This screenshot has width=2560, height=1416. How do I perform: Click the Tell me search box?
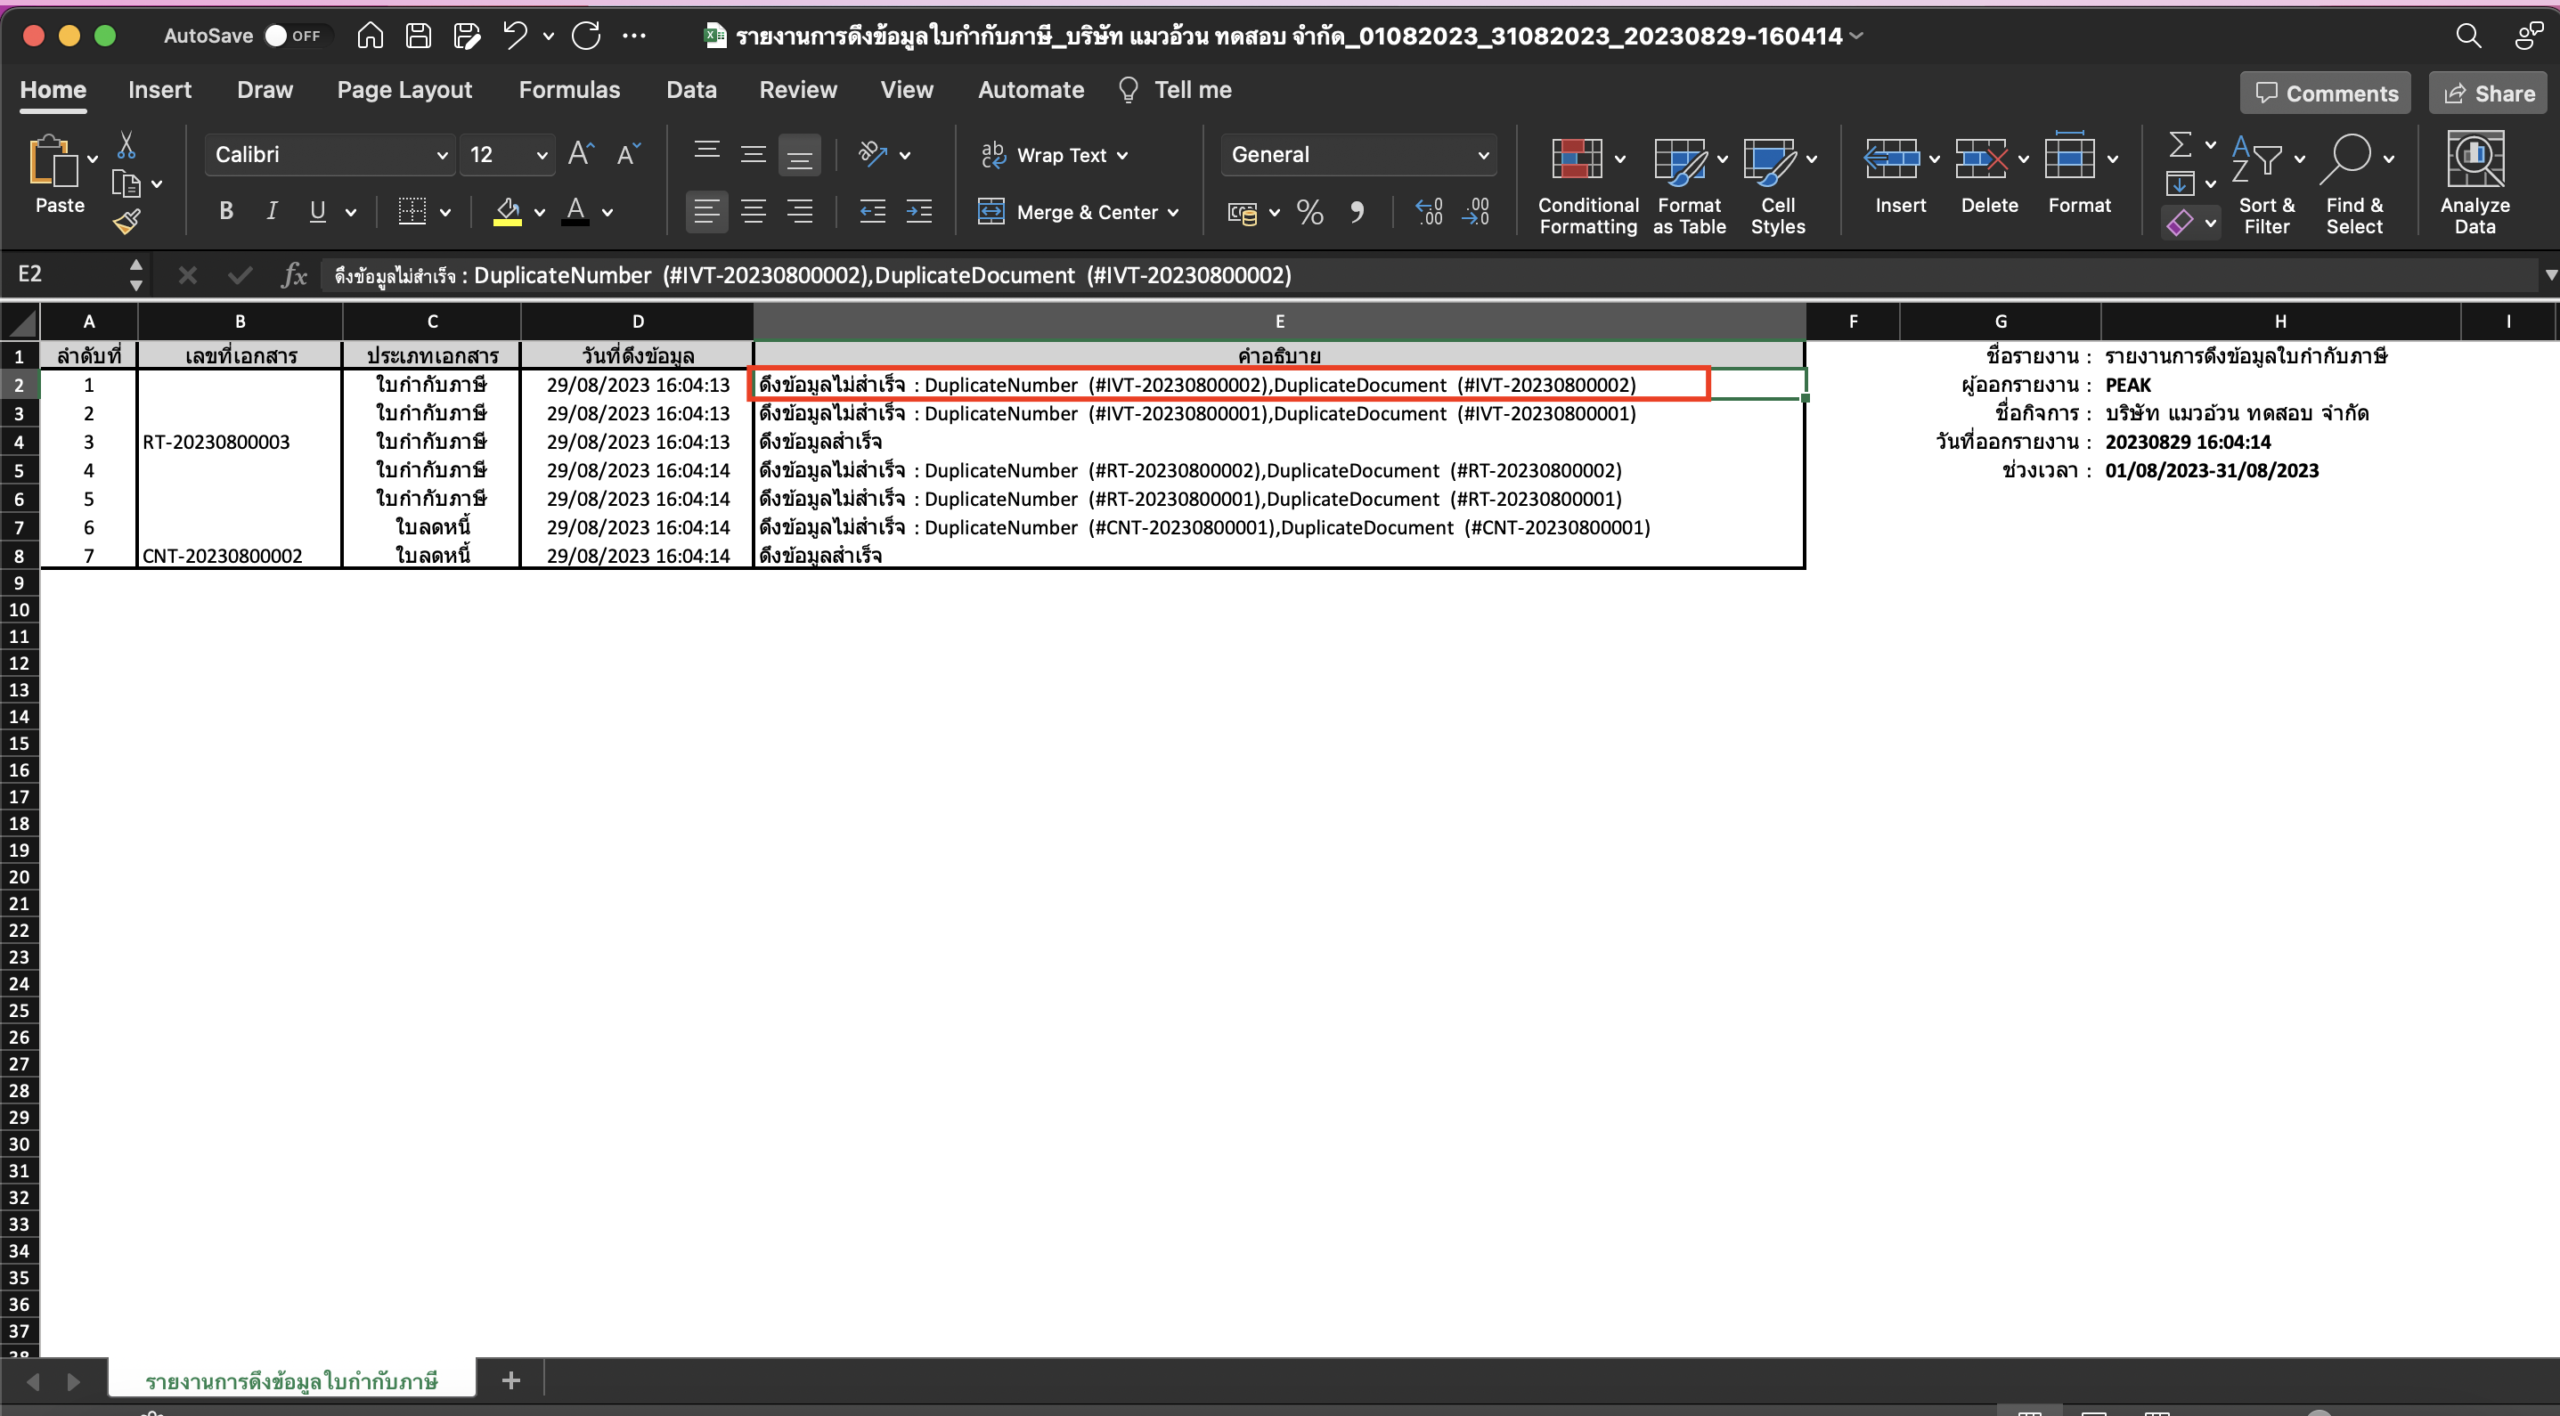(1175, 90)
